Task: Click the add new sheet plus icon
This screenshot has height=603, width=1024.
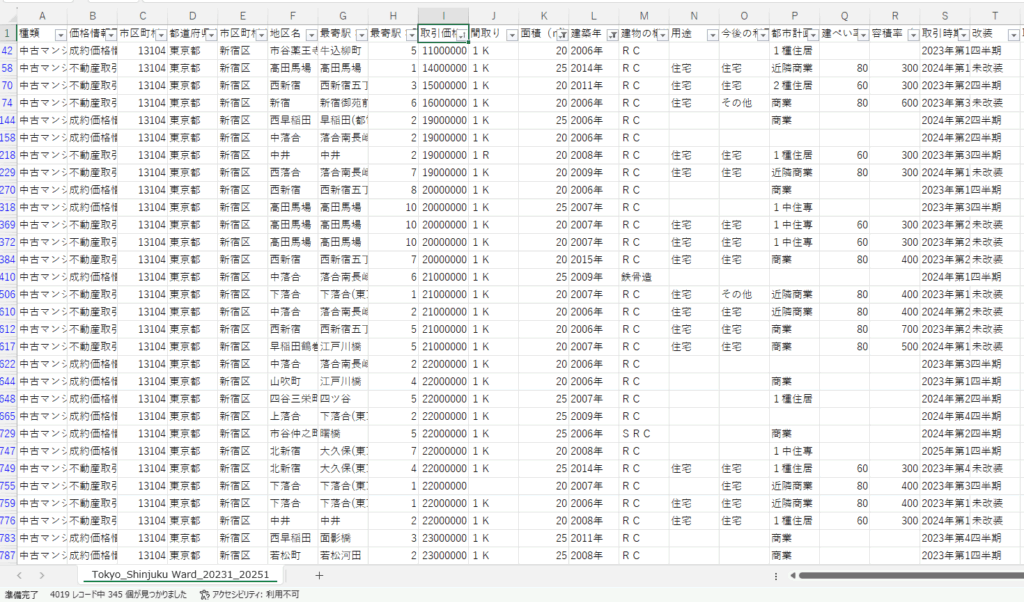Action: (319, 575)
